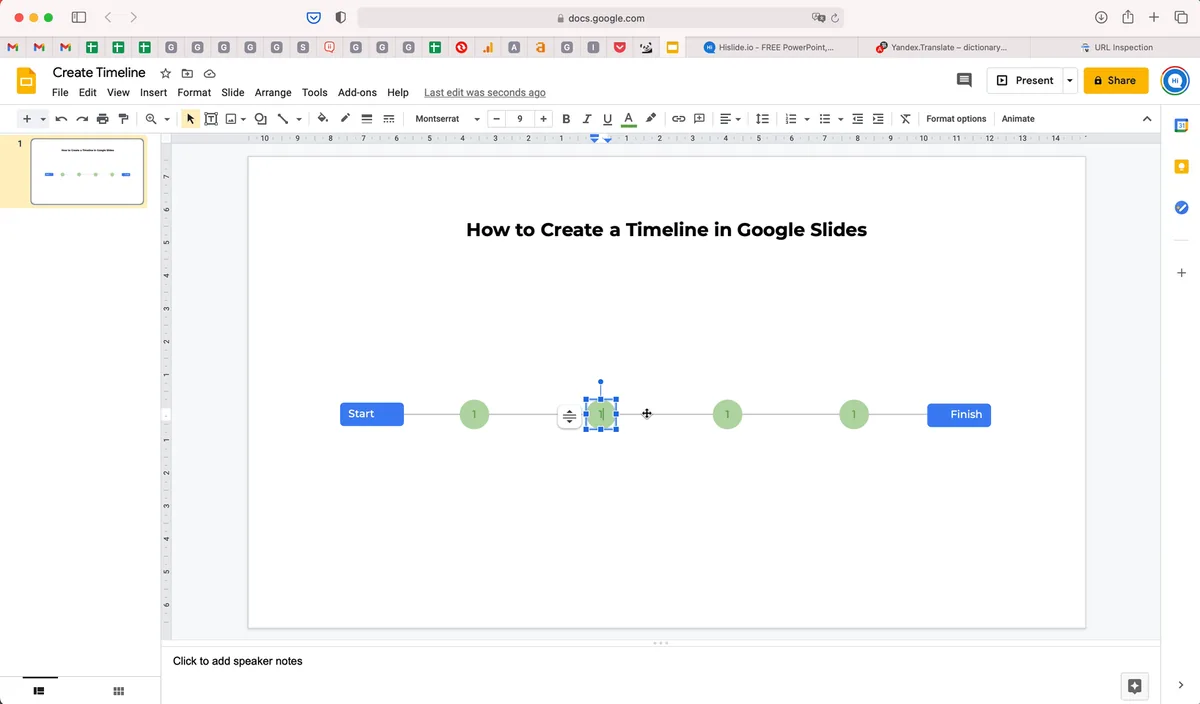Toggle italic formatting
The height and width of the screenshot is (704, 1200).
pos(587,119)
